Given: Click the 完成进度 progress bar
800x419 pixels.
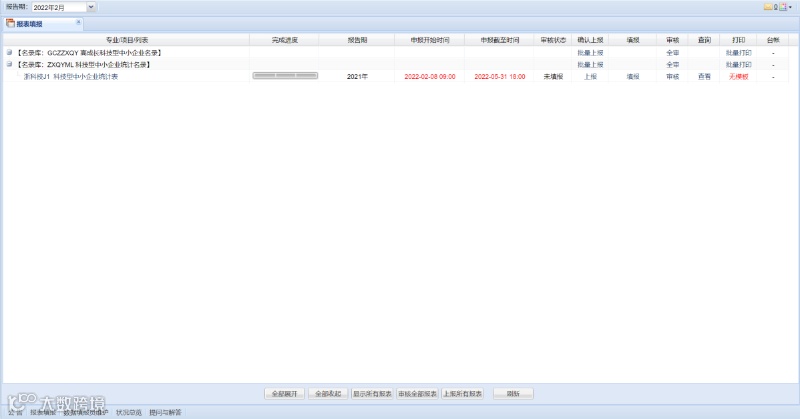Looking at the screenshot, I should (x=285, y=76).
